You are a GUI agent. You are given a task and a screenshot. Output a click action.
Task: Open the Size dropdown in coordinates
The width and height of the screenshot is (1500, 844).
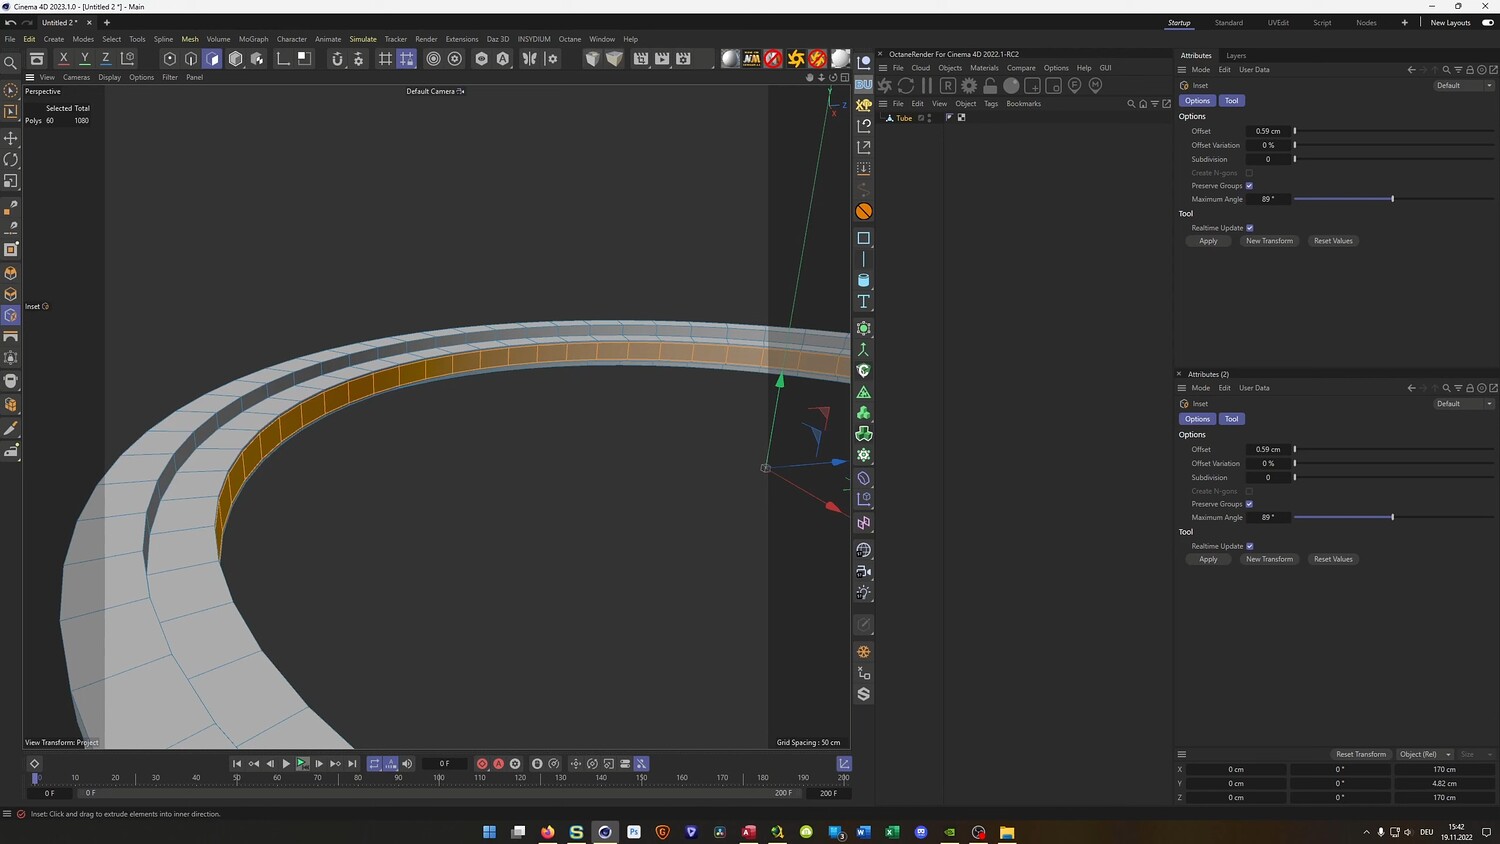point(1475,754)
